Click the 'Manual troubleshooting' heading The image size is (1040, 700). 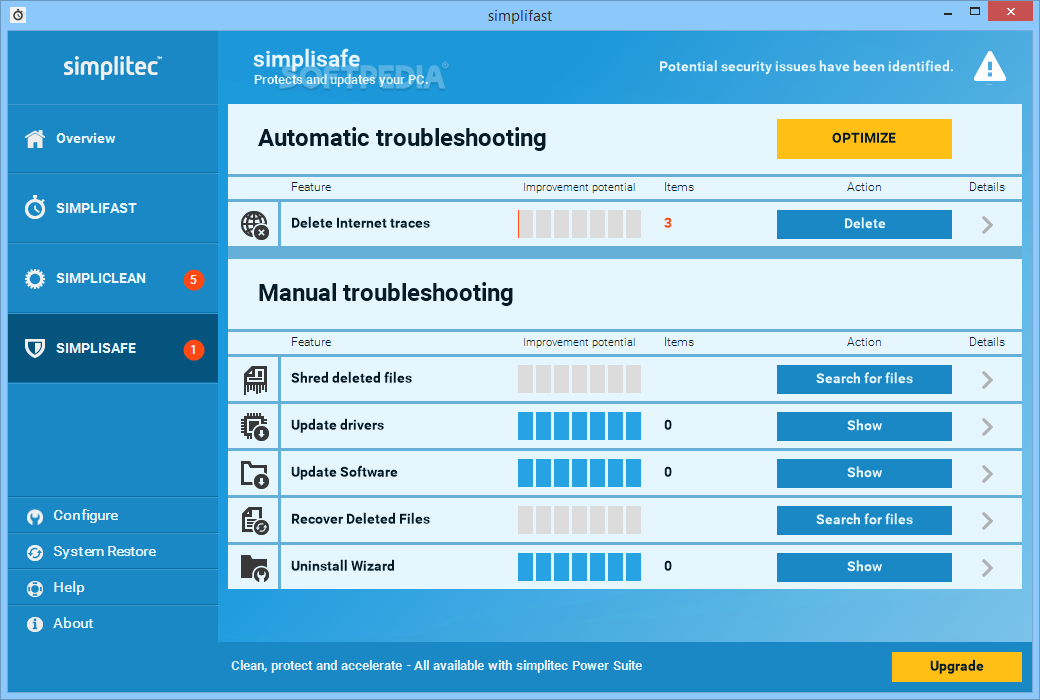(385, 293)
